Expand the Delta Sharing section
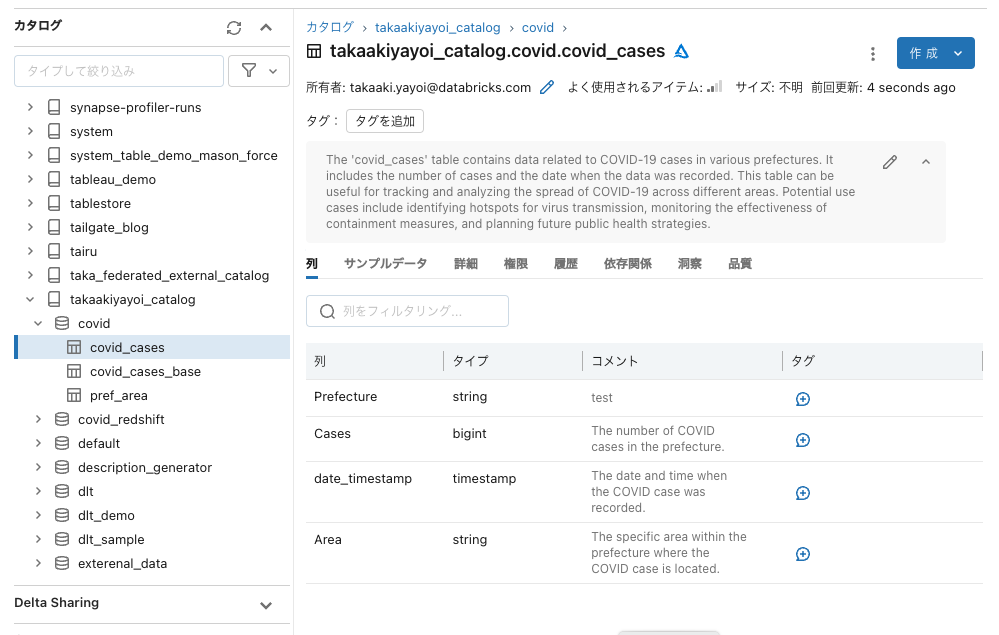 266,604
